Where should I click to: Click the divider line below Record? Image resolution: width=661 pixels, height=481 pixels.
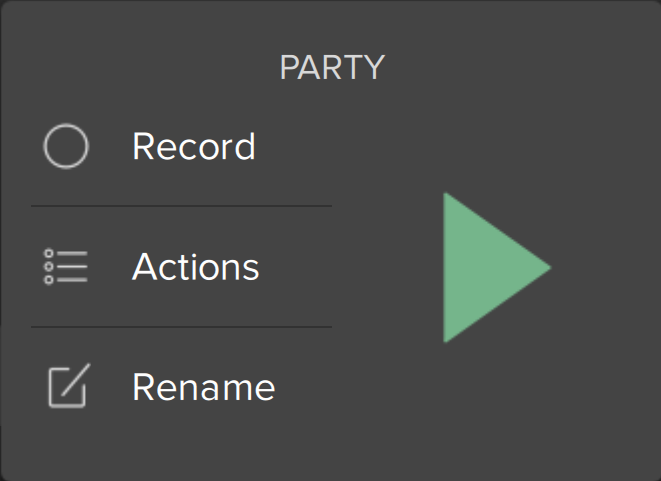point(181,206)
